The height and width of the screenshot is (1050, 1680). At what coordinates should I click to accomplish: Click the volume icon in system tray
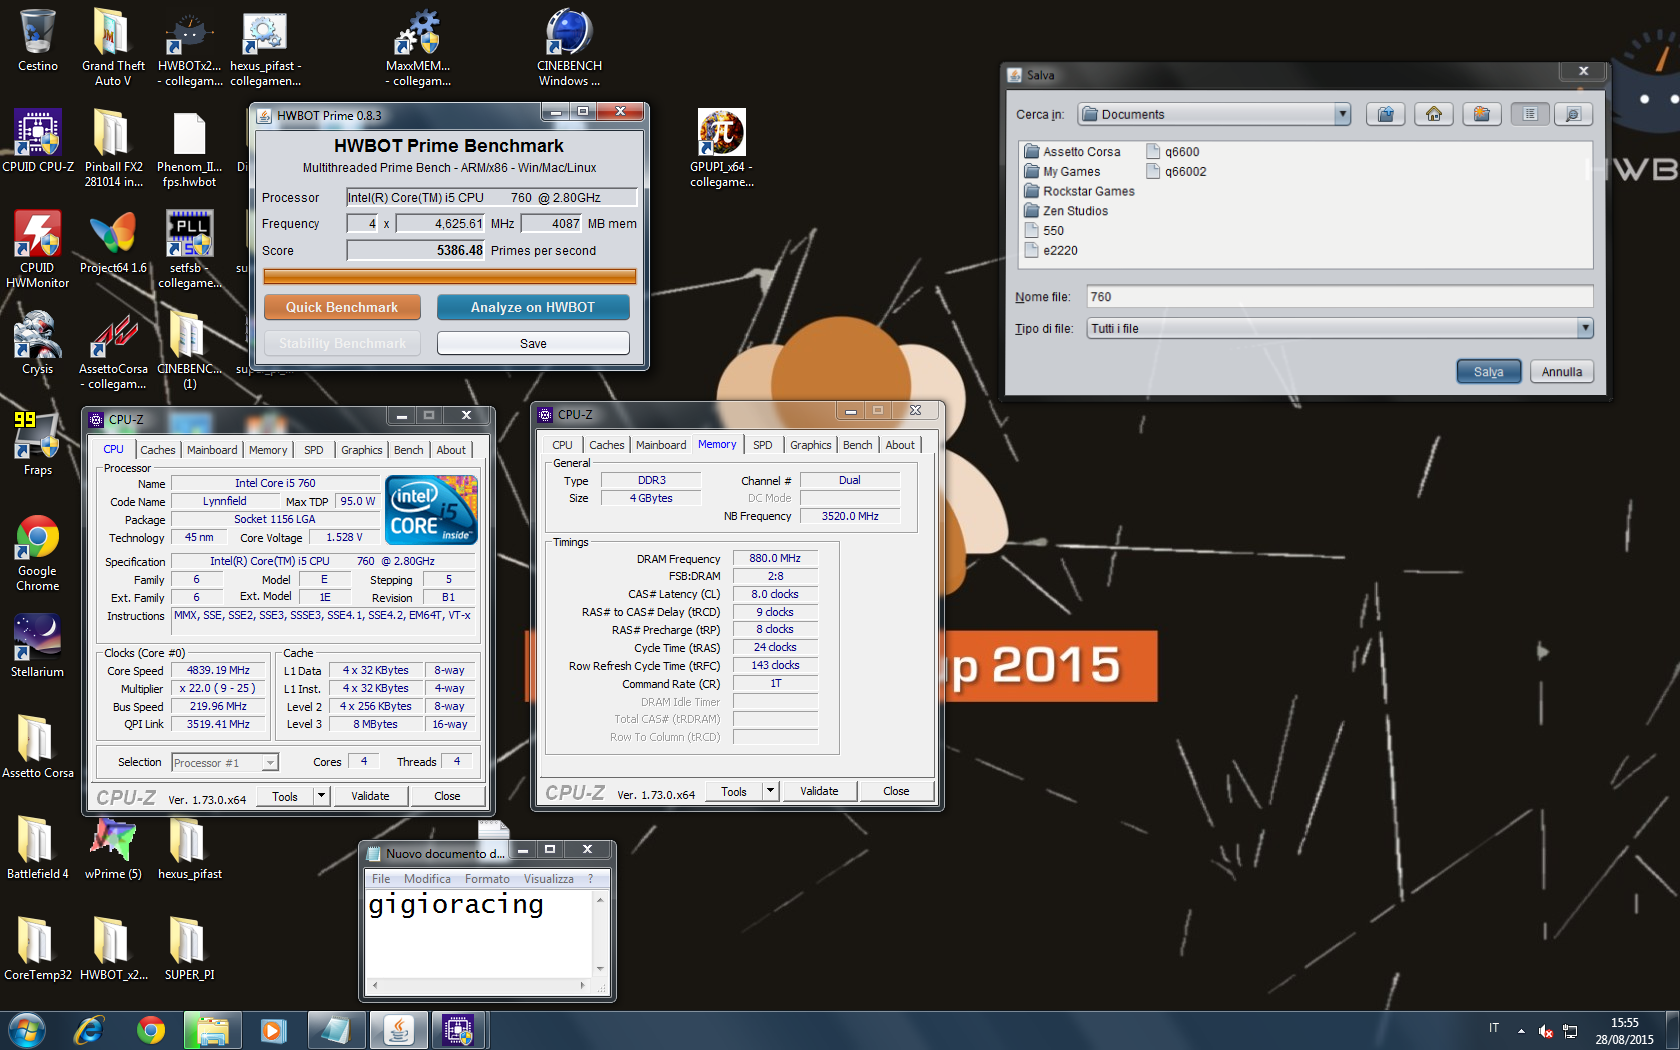[1545, 1031]
